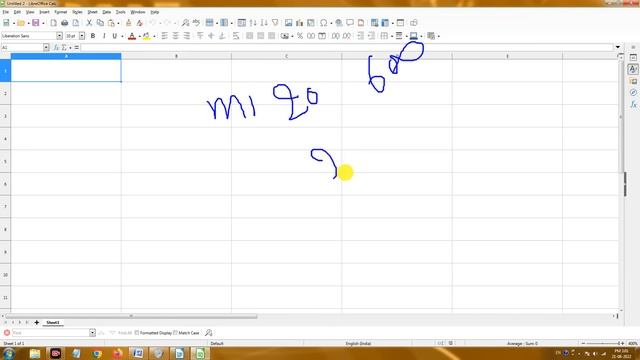This screenshot has height=360, width=640.
Task: Open the File menu
Action: (x=5, y=12)
